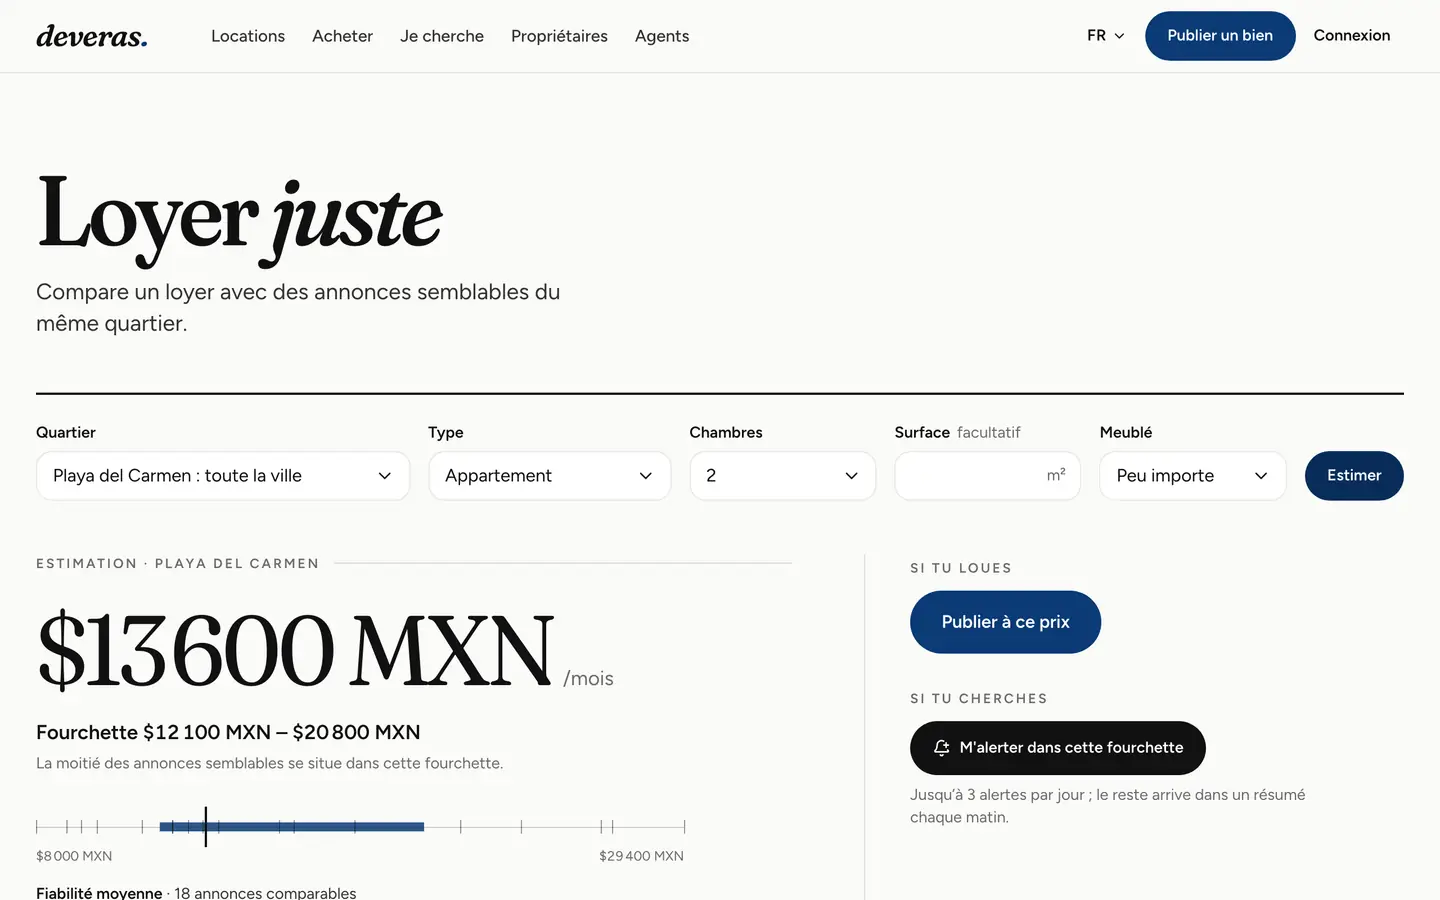Click the La moitié des annonces semblables sentence
1440x900 pixels.
(x=270, y=763)
